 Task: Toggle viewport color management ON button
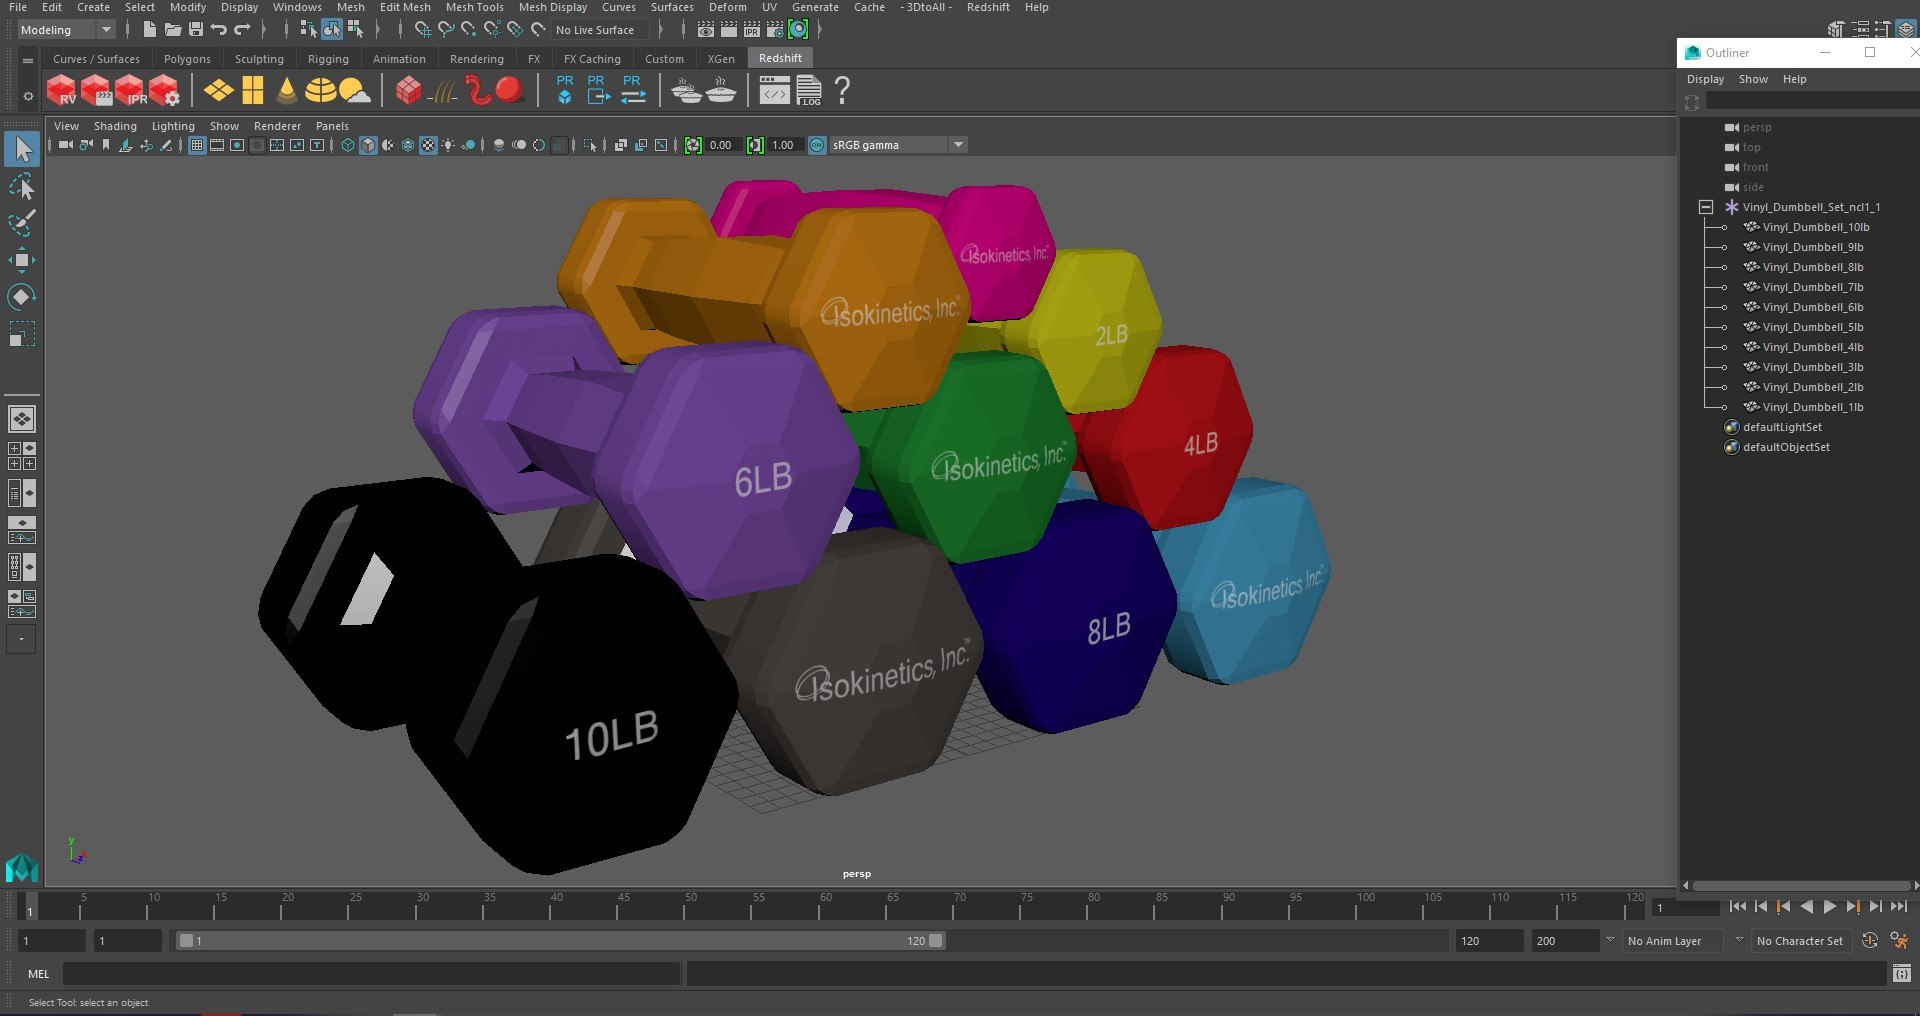tap(817, 145)
